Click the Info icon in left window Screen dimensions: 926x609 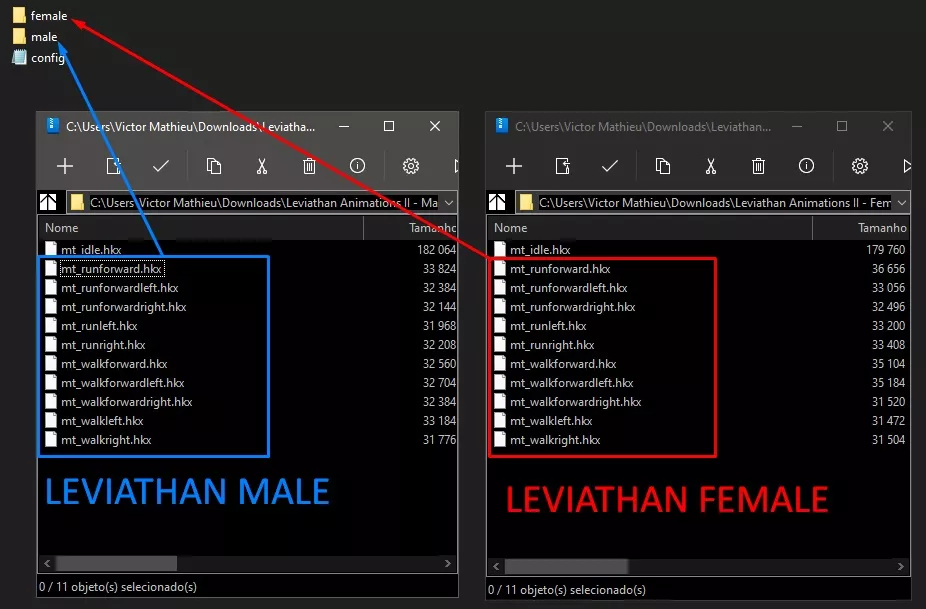[x=357, y=166]
